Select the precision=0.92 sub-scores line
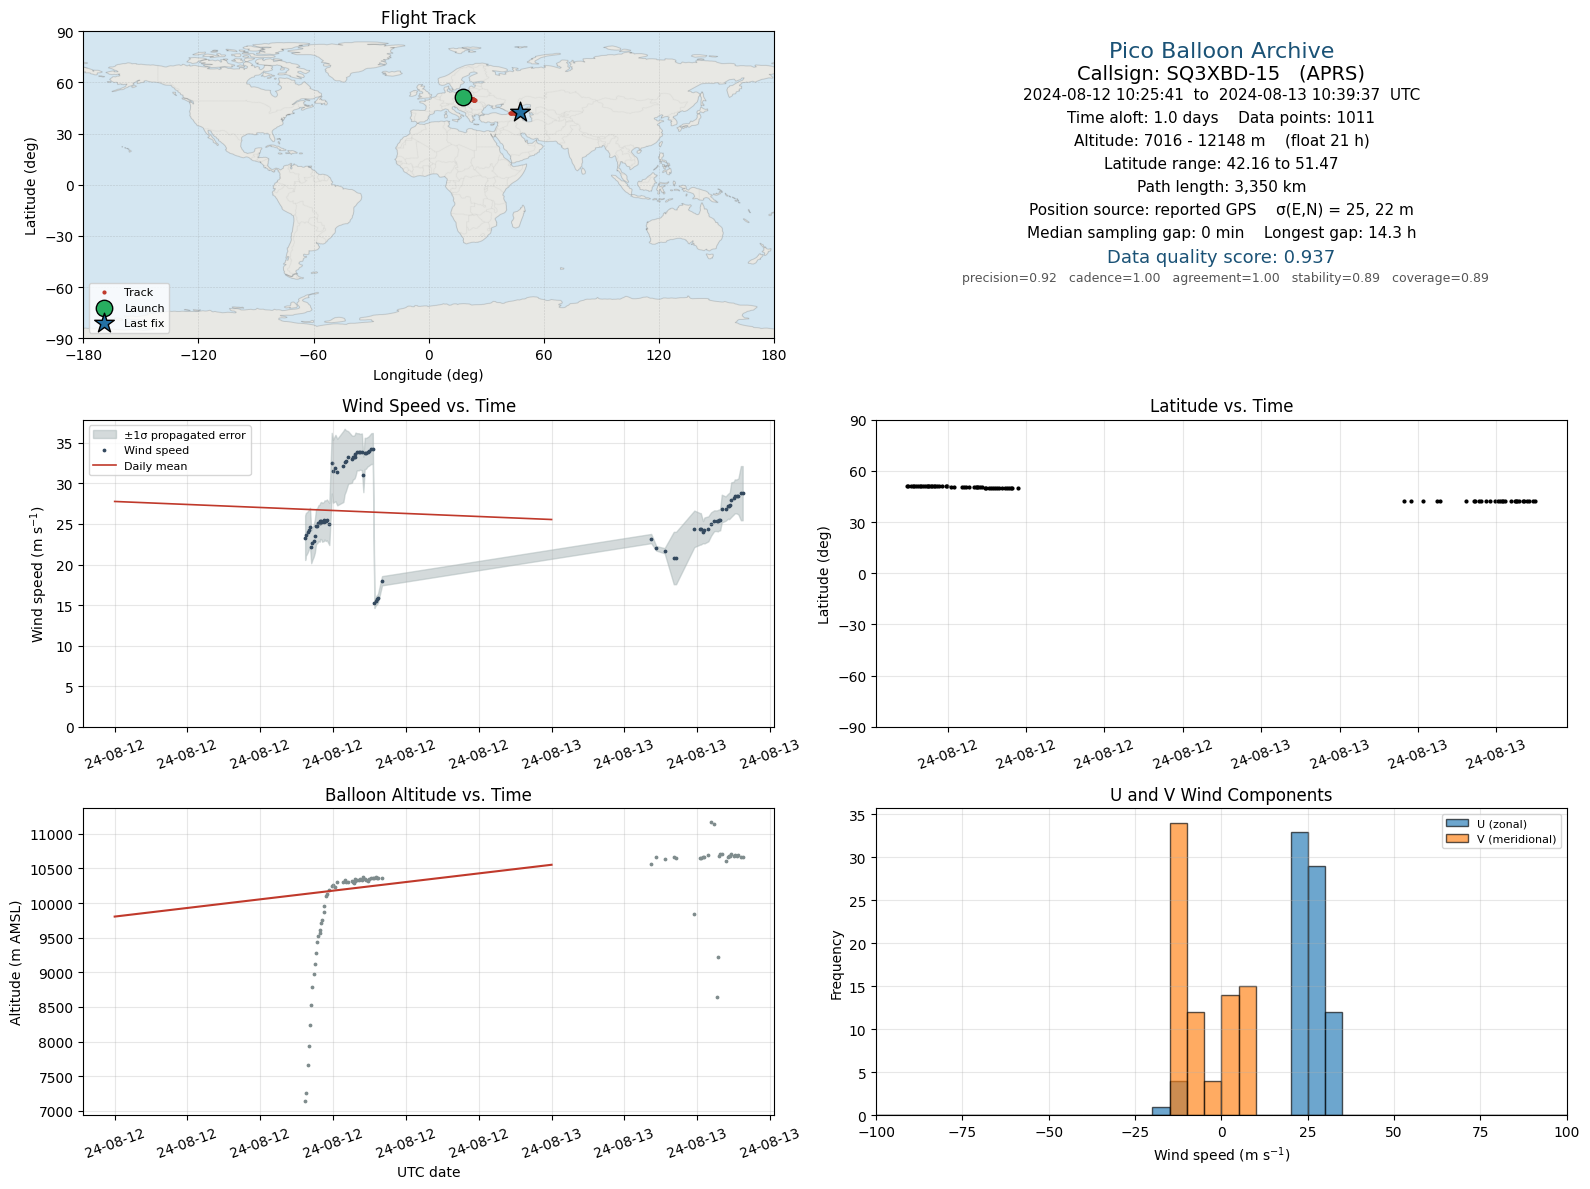Image resolution: width=1590 pixels, height=1189 pixels. coord(1225,278)
